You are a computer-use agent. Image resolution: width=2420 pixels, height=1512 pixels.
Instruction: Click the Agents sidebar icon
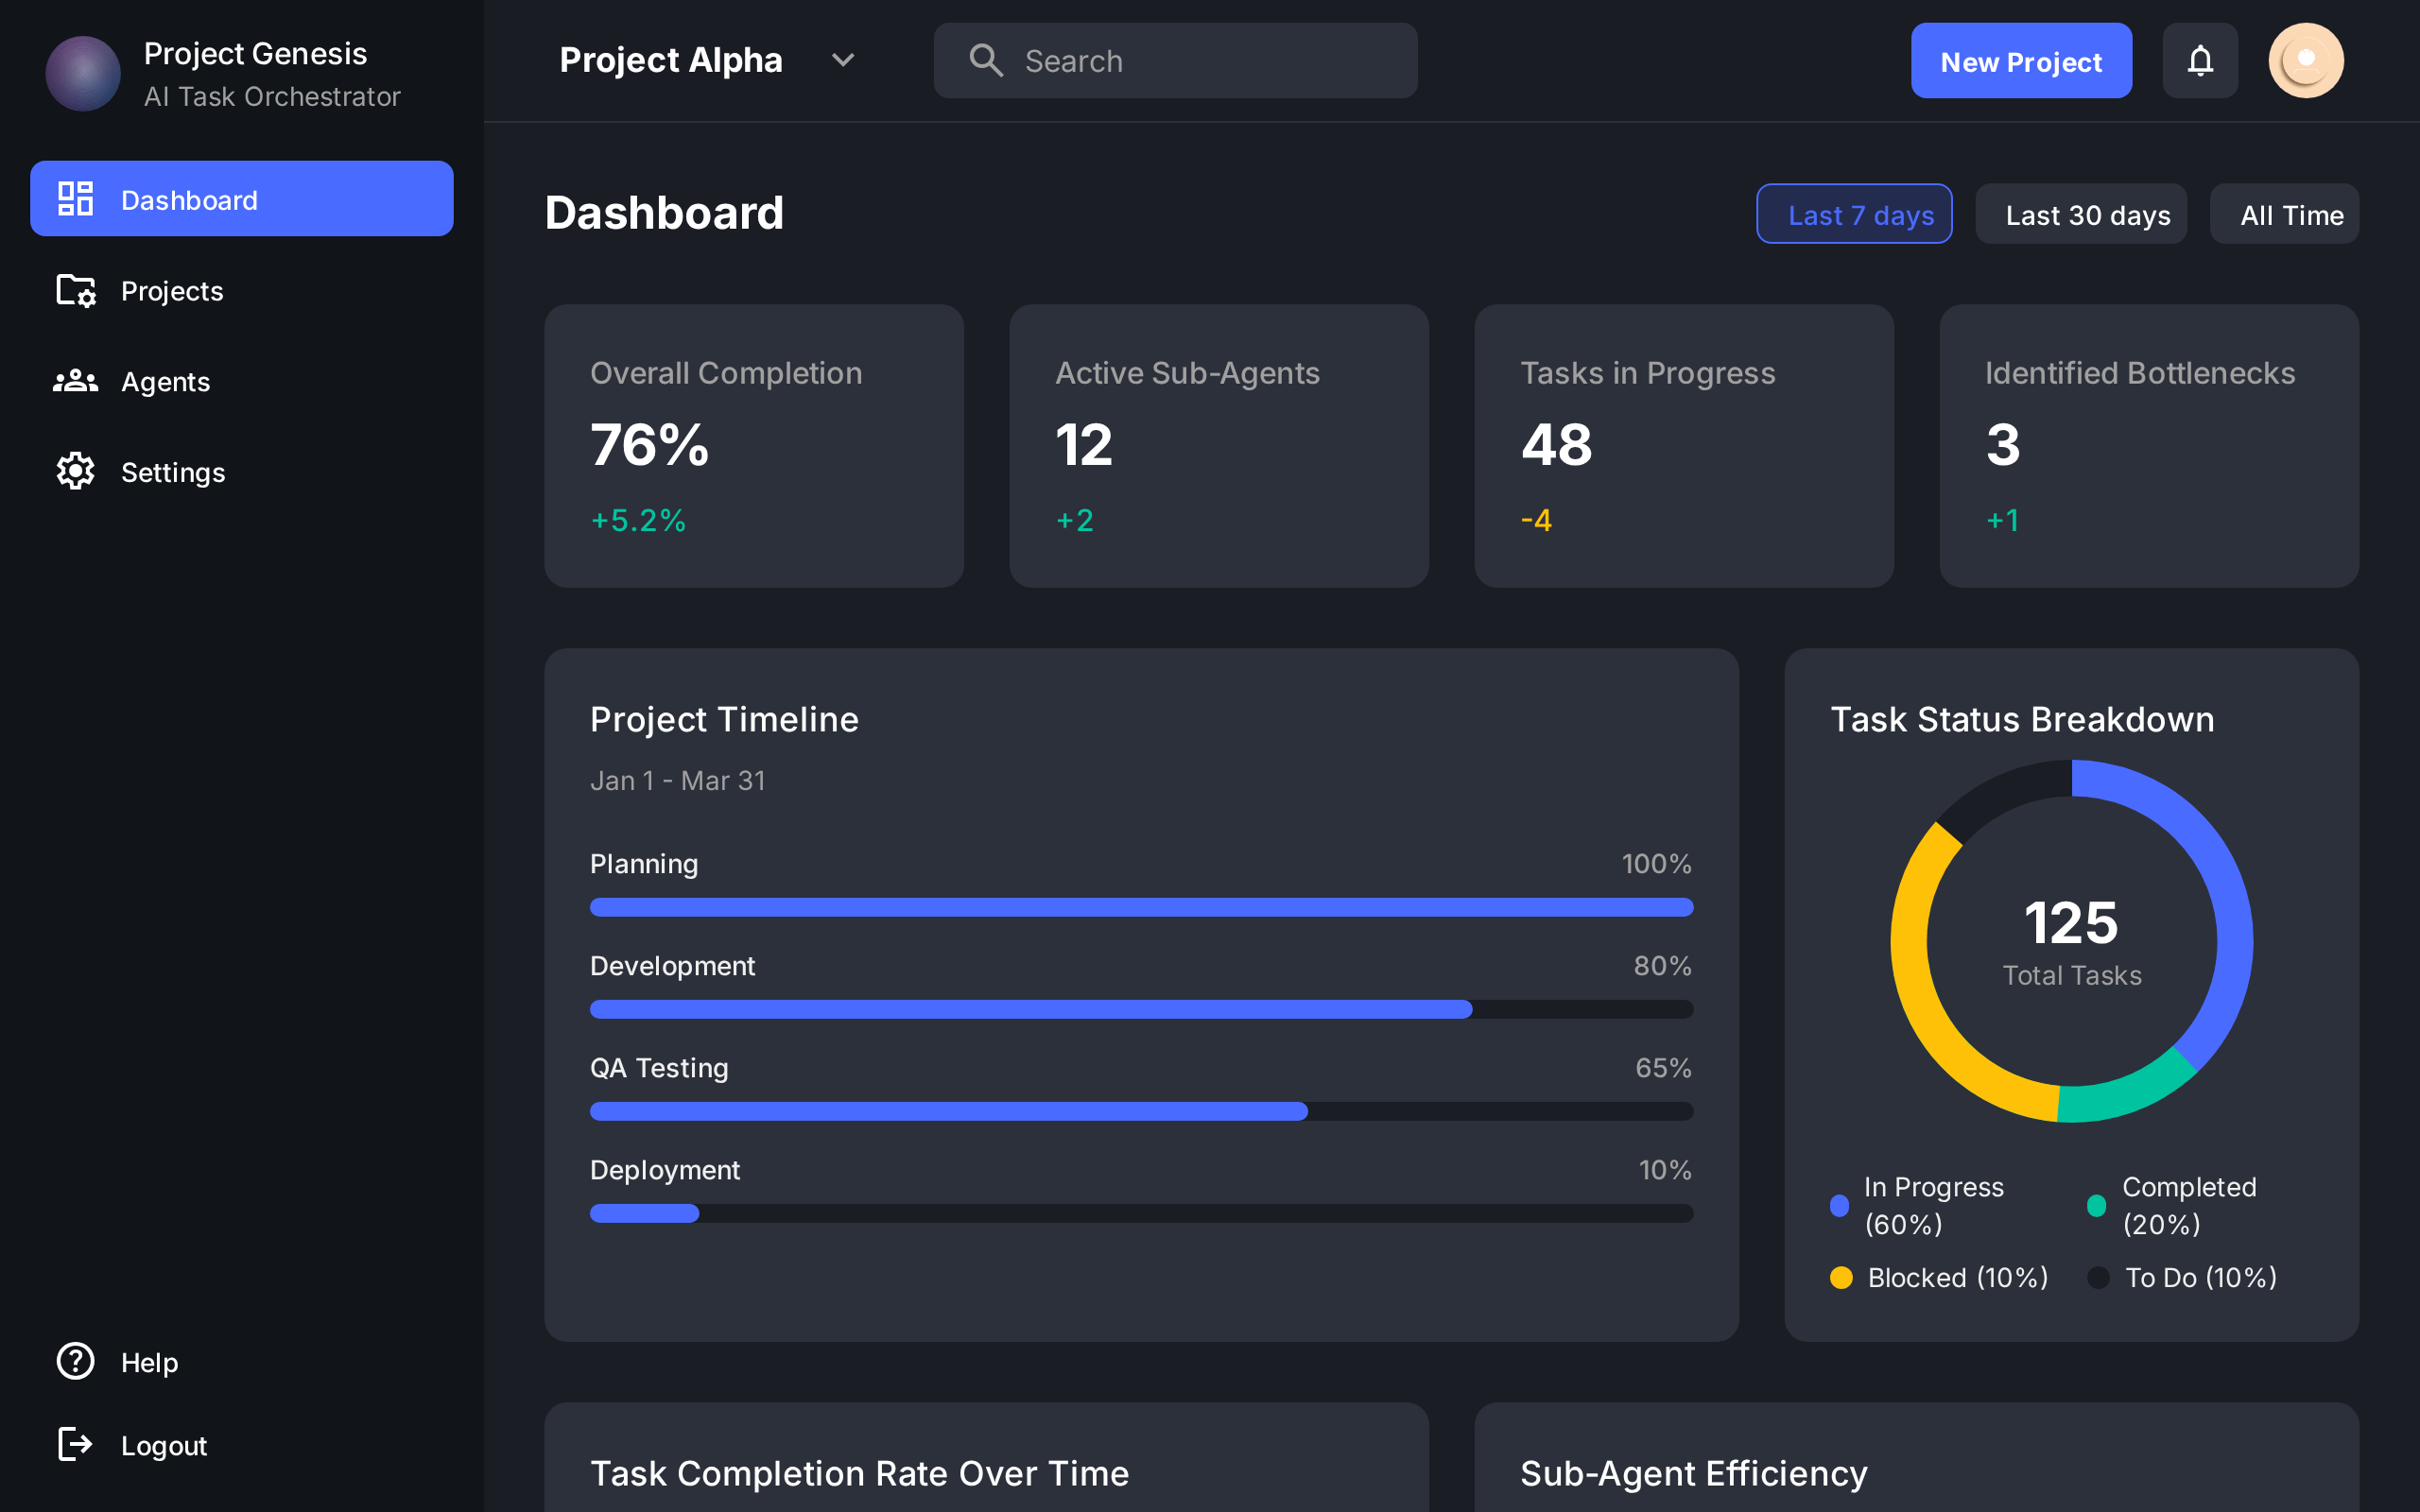click(74, 381)
